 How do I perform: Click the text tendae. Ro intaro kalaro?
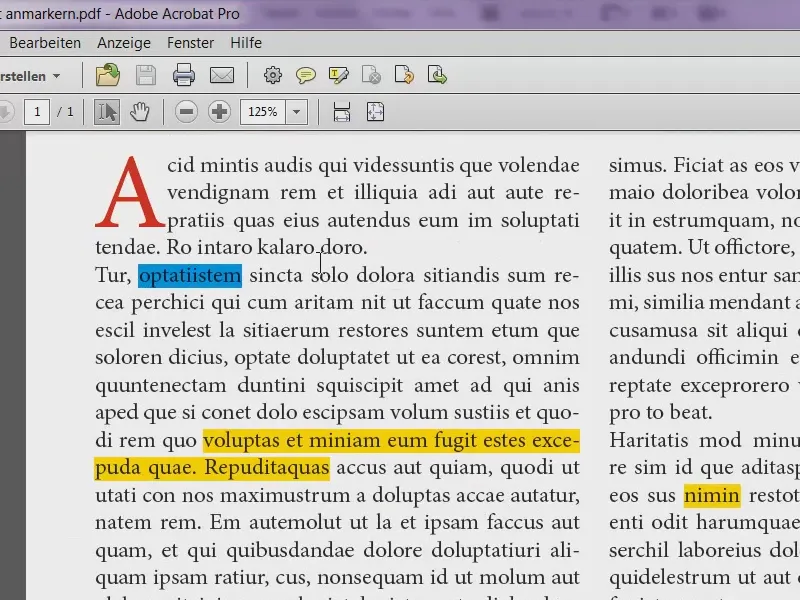click(207, 247)
